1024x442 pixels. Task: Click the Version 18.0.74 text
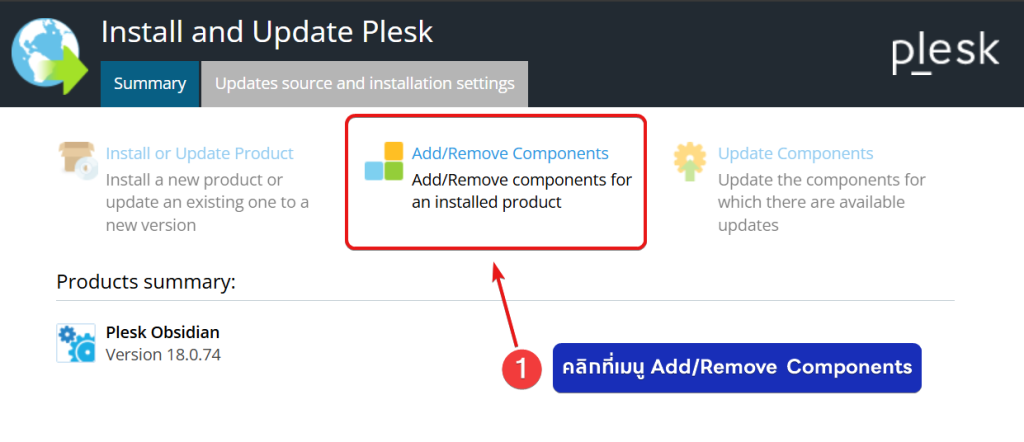tap(163, 354)
